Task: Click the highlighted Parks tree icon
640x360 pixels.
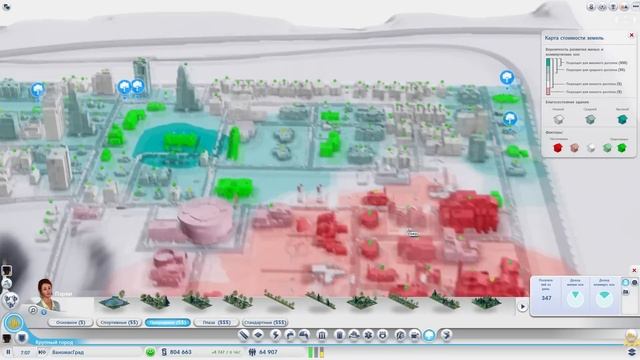Action: [429, 335]
